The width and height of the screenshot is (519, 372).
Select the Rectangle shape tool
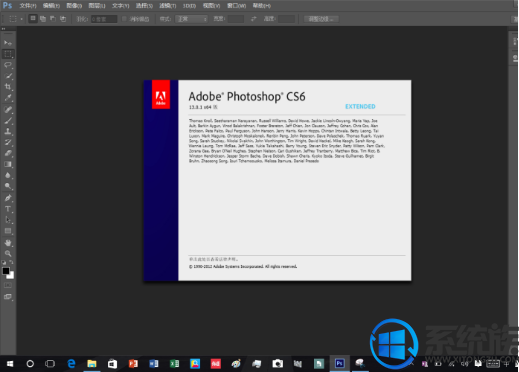click(8, 231)
